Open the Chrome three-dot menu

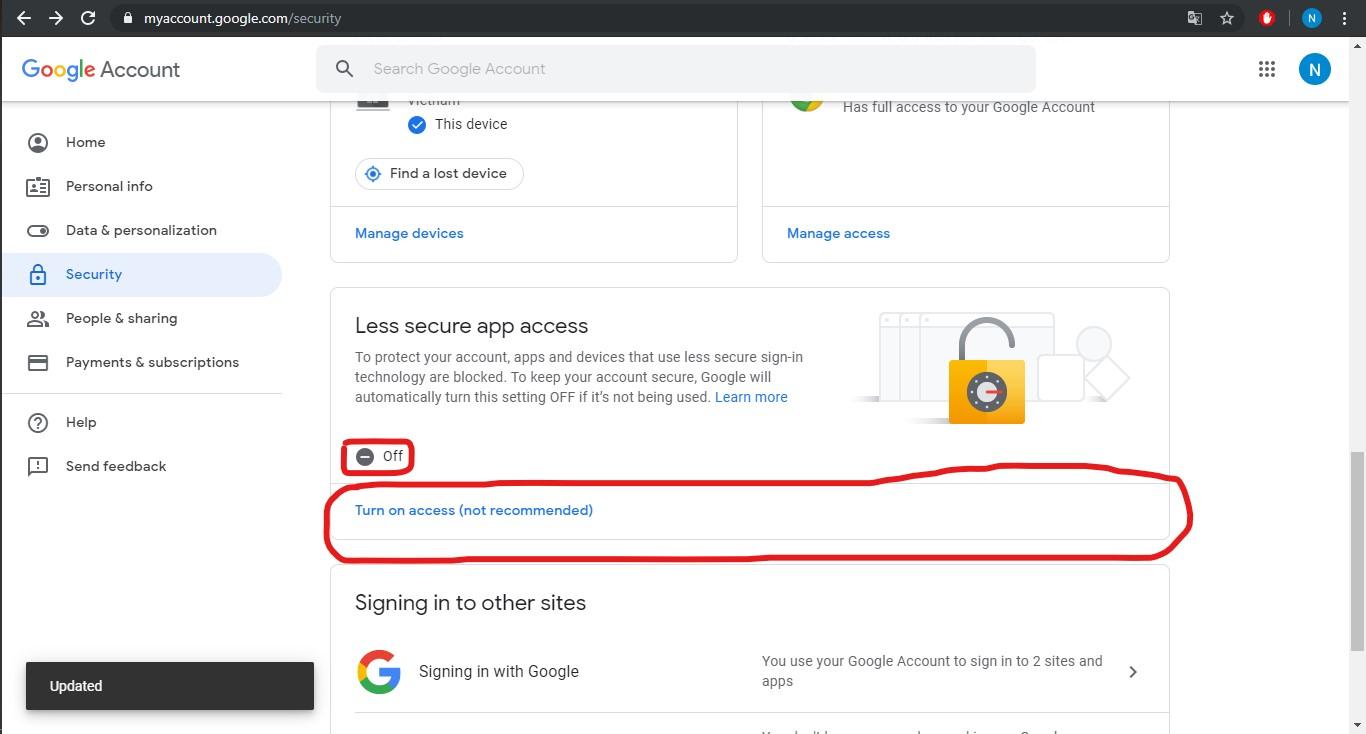coord(1344,18)
